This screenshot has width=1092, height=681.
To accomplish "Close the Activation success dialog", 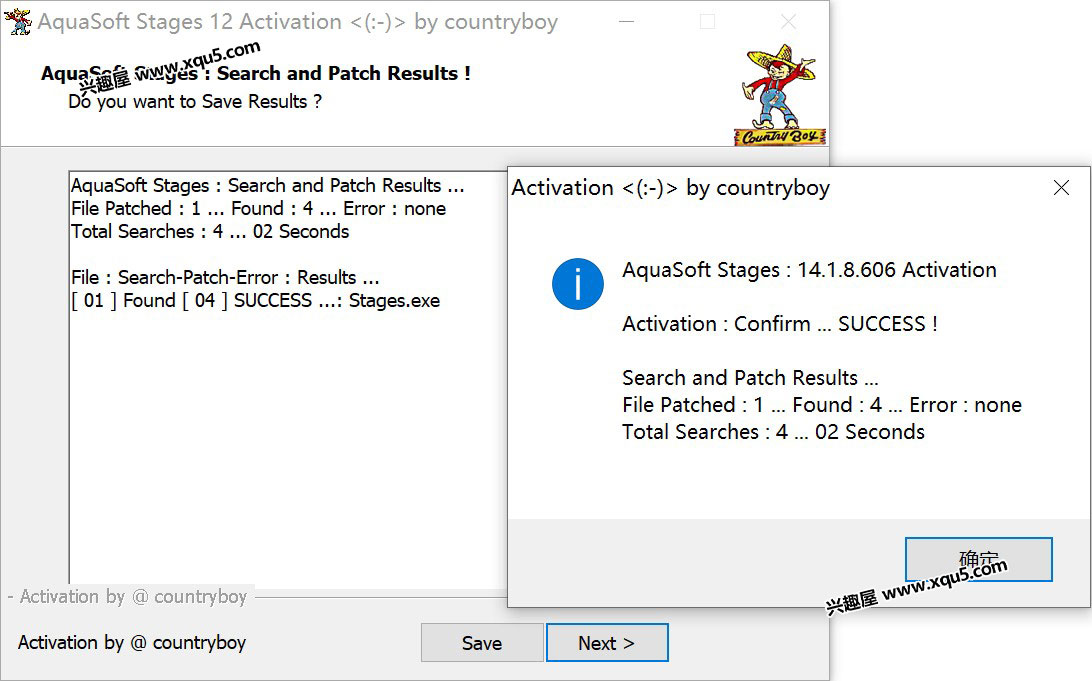I will pos(1061,187).
